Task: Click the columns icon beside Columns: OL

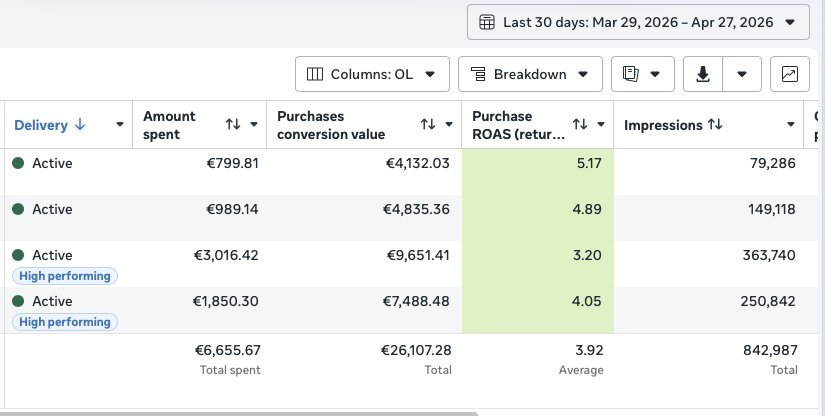Action: tap(315, 74)
